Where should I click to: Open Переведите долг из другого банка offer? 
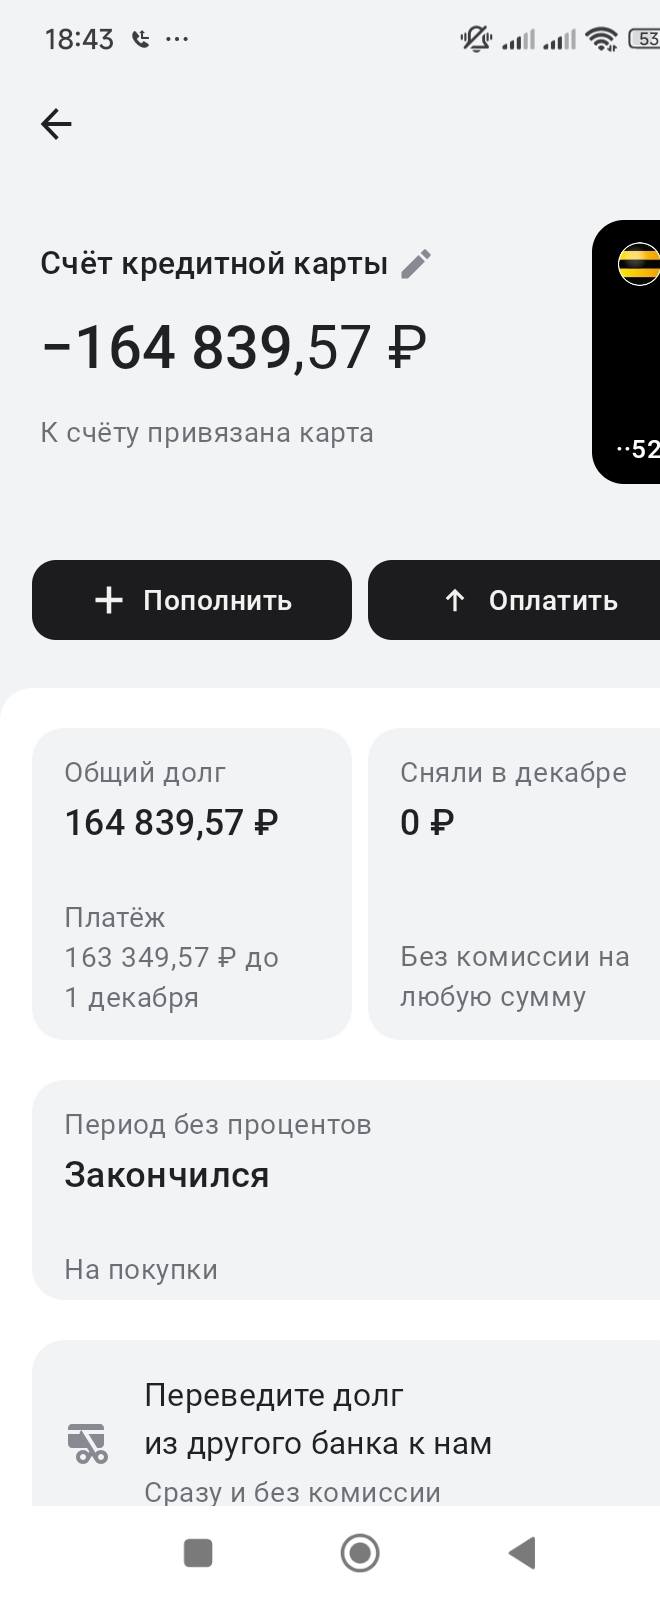point(330,1420)
